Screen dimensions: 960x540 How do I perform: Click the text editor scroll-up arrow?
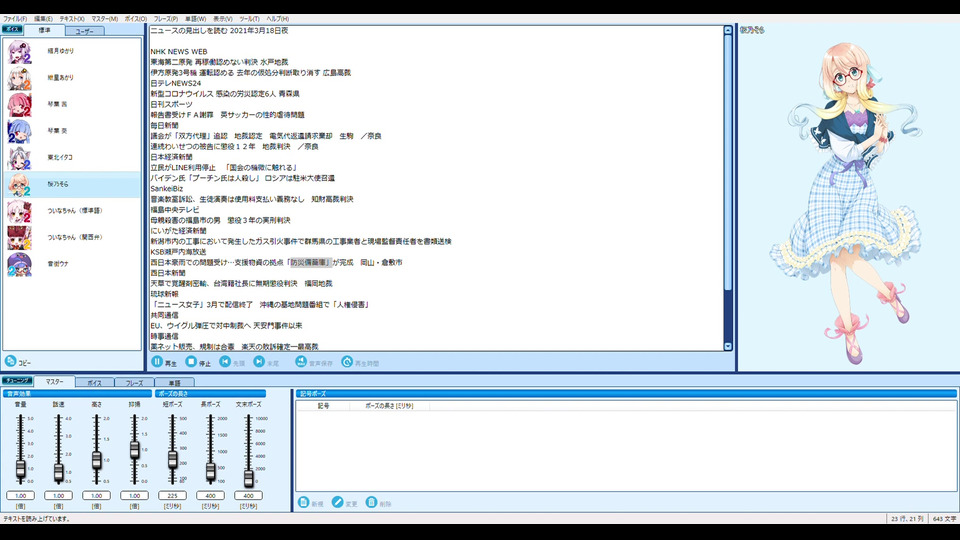pos(728,30)
